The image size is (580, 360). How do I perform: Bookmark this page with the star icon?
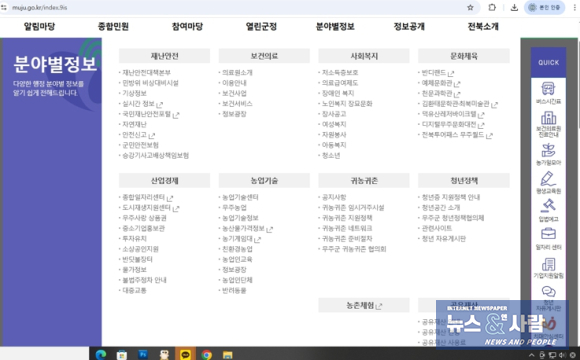pos(470,7)
